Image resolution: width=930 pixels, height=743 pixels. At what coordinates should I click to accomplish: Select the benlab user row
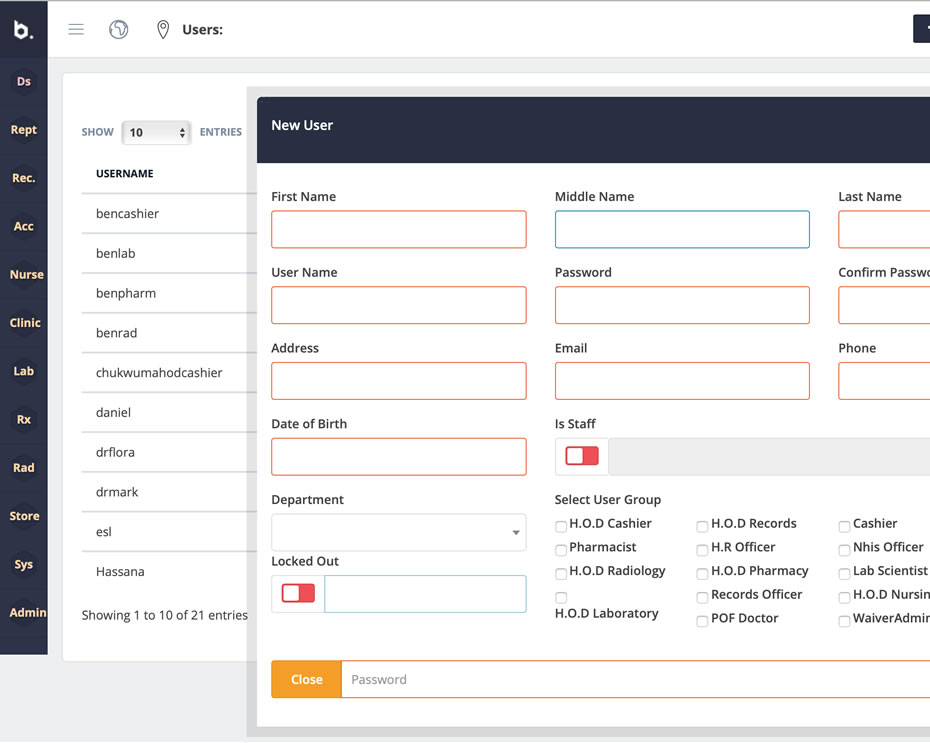[169, 253]
